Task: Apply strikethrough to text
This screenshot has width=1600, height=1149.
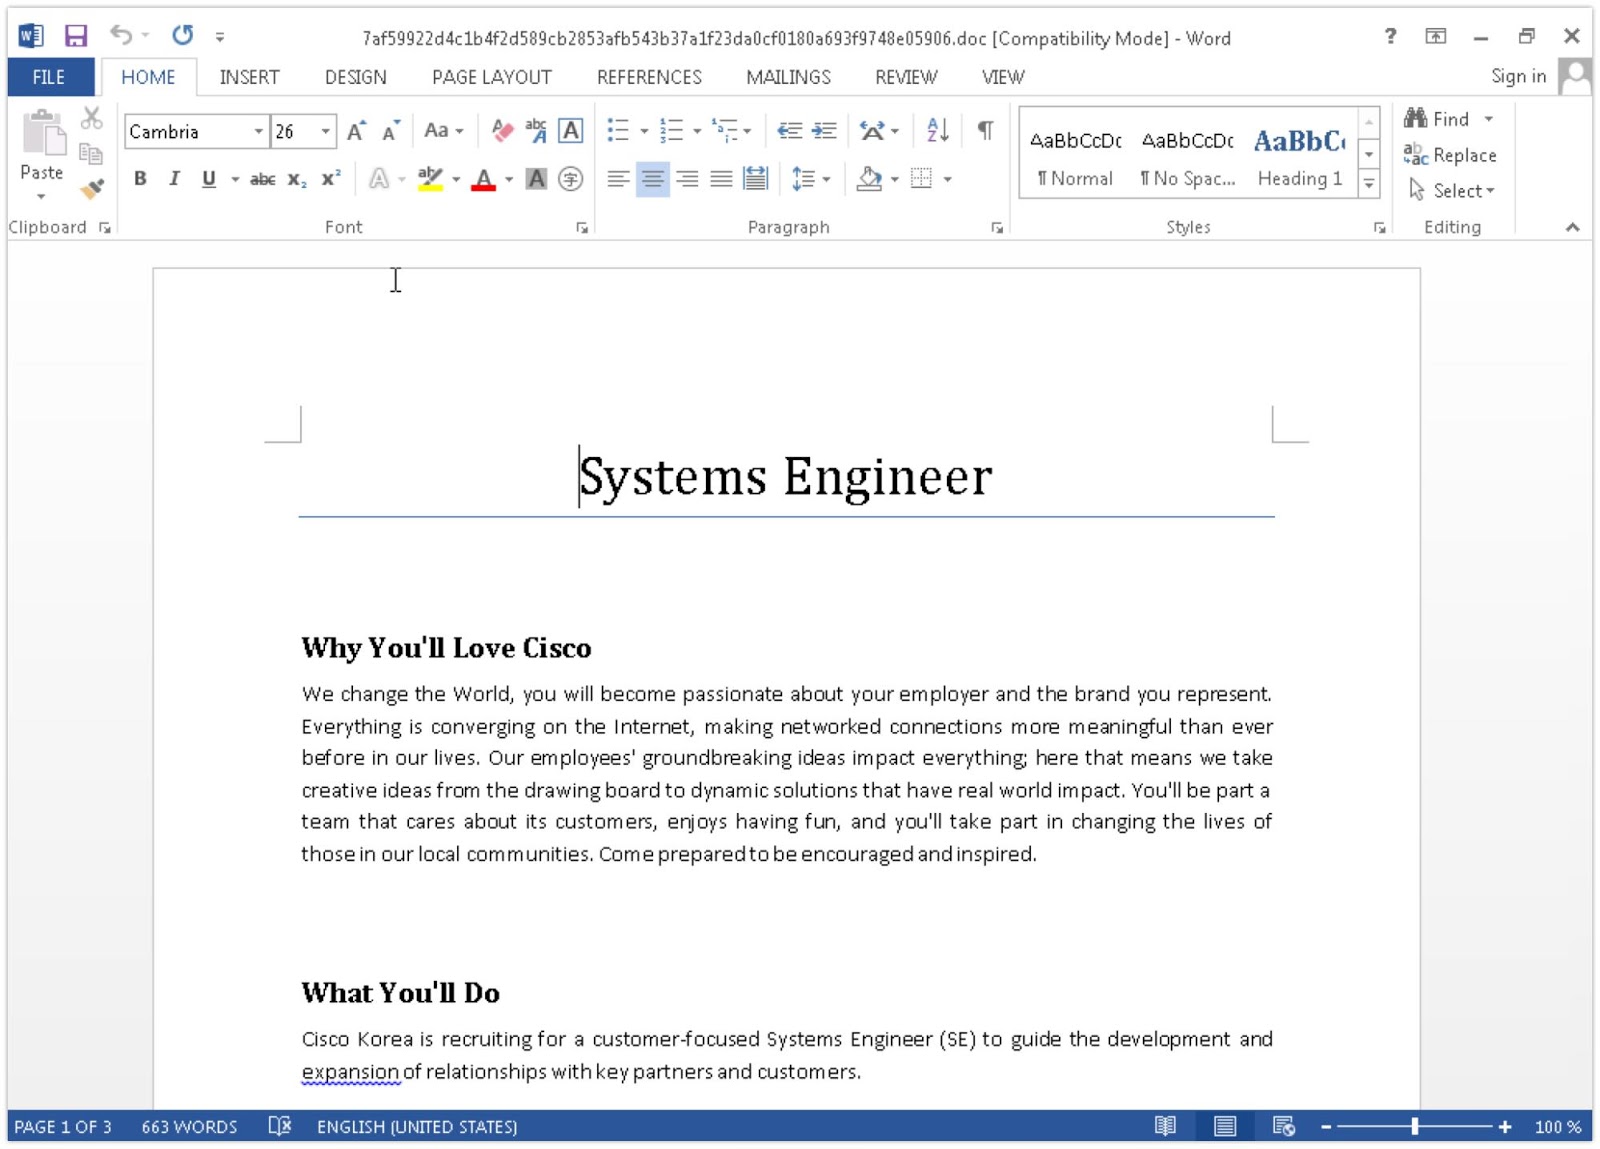Action: coord(261,179)
